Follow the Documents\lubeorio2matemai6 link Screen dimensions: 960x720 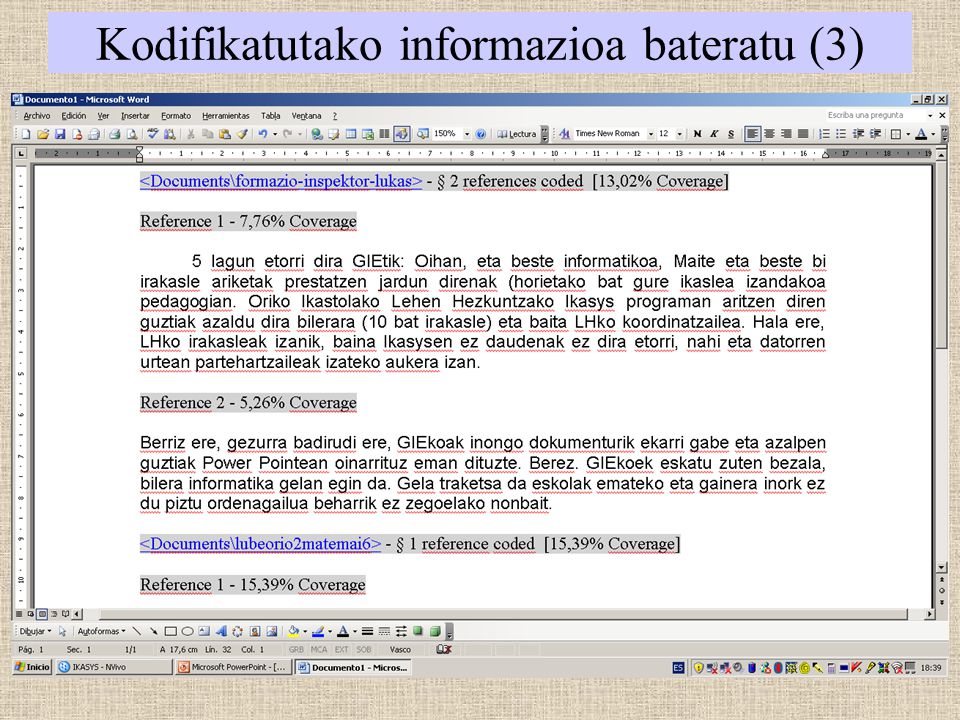tap(260, 544)
